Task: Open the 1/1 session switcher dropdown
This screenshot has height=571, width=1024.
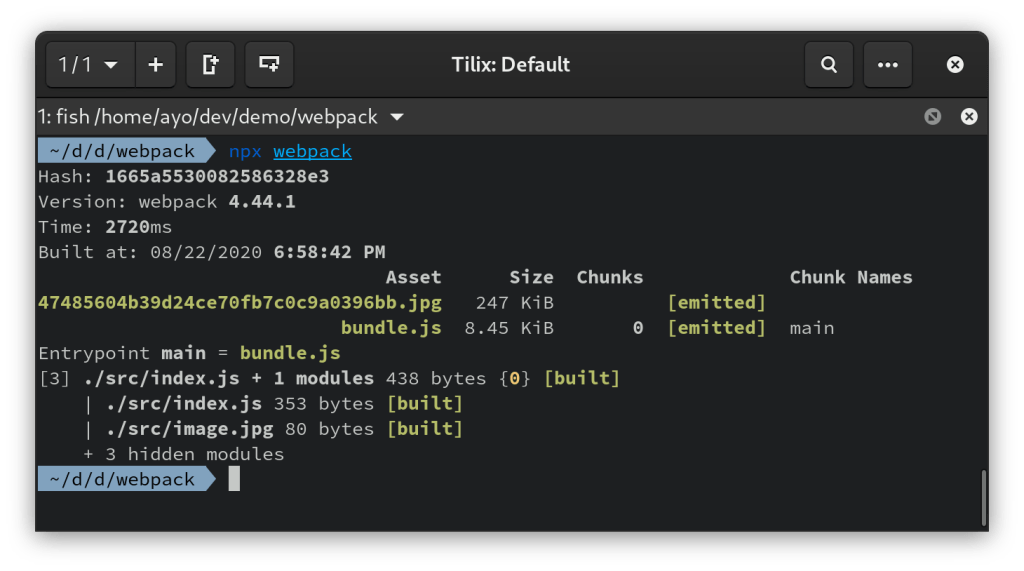Action: (90, 65)
